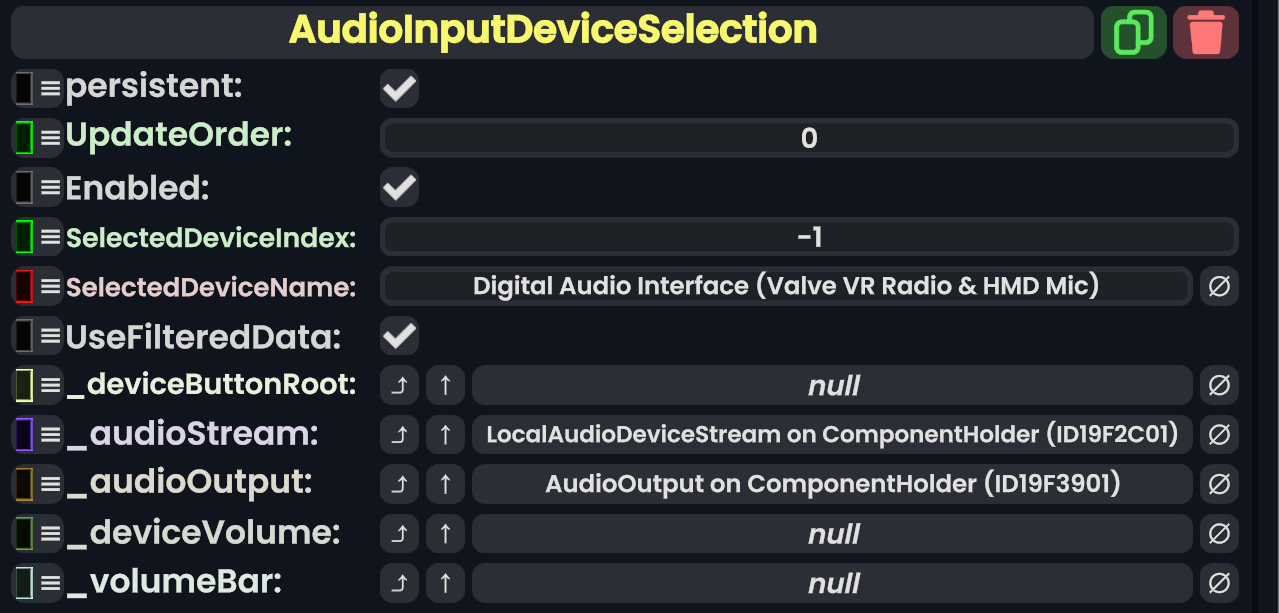This screenshot has width=1279, height=613.
Task: Click the SelectedDeviceName text field
Action: pos(786,287)
